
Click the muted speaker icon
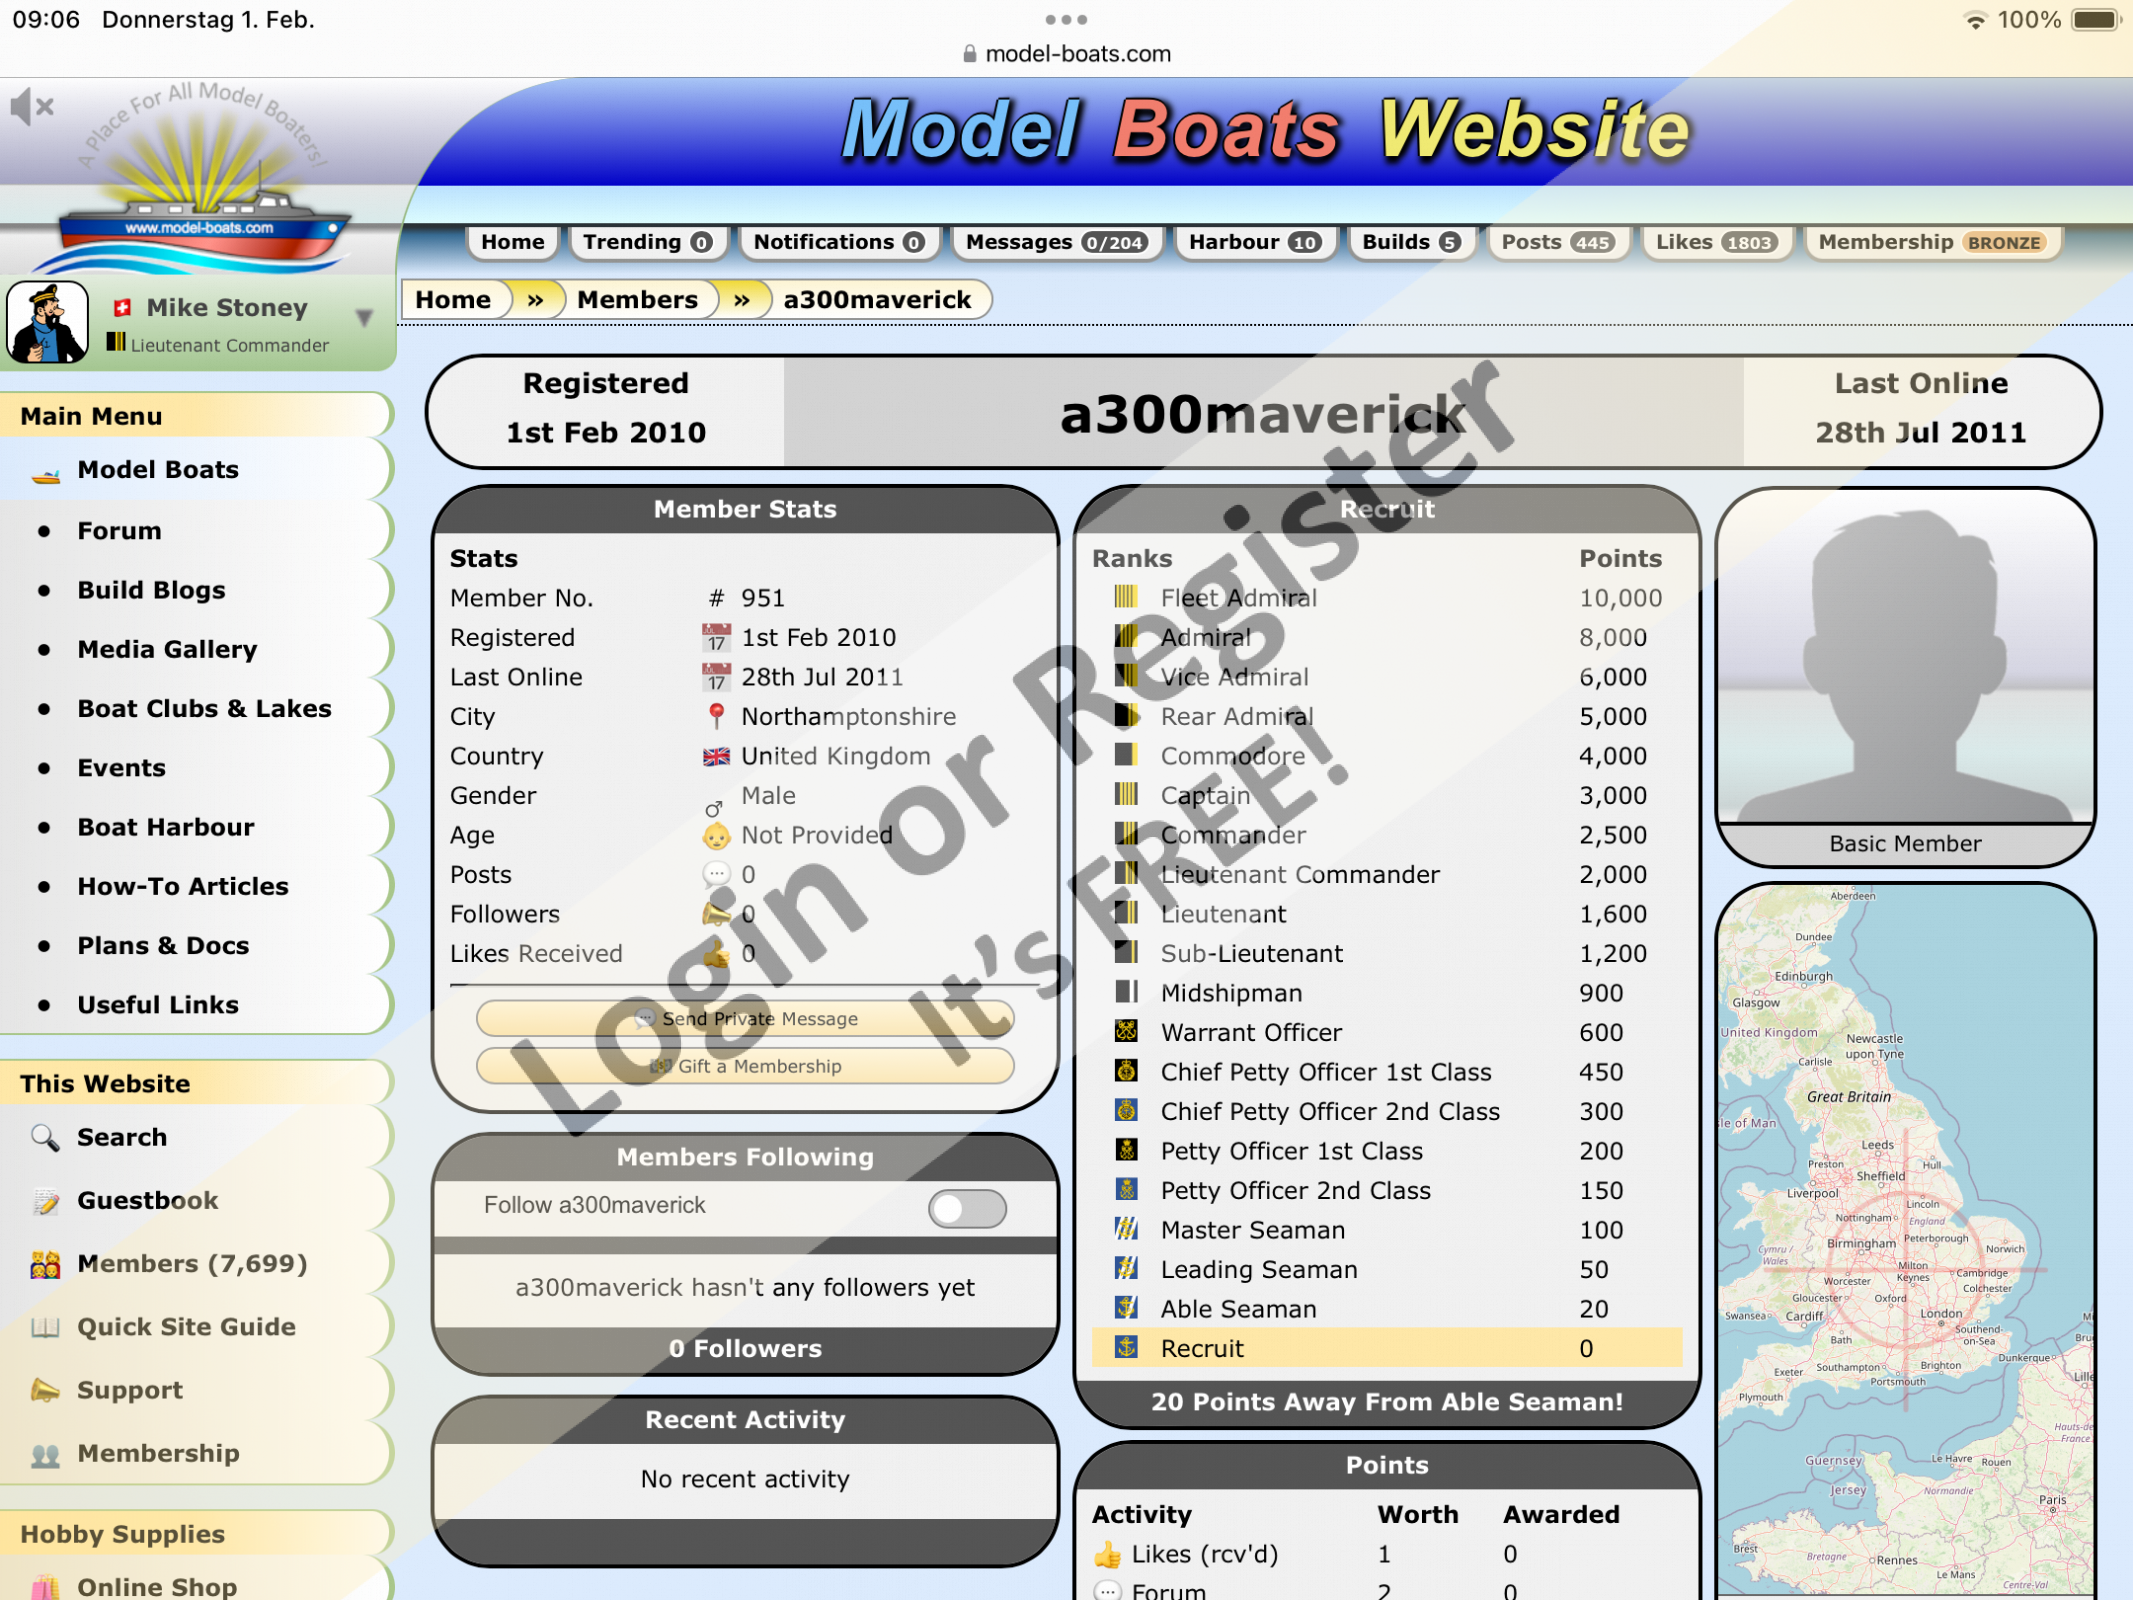31,105
